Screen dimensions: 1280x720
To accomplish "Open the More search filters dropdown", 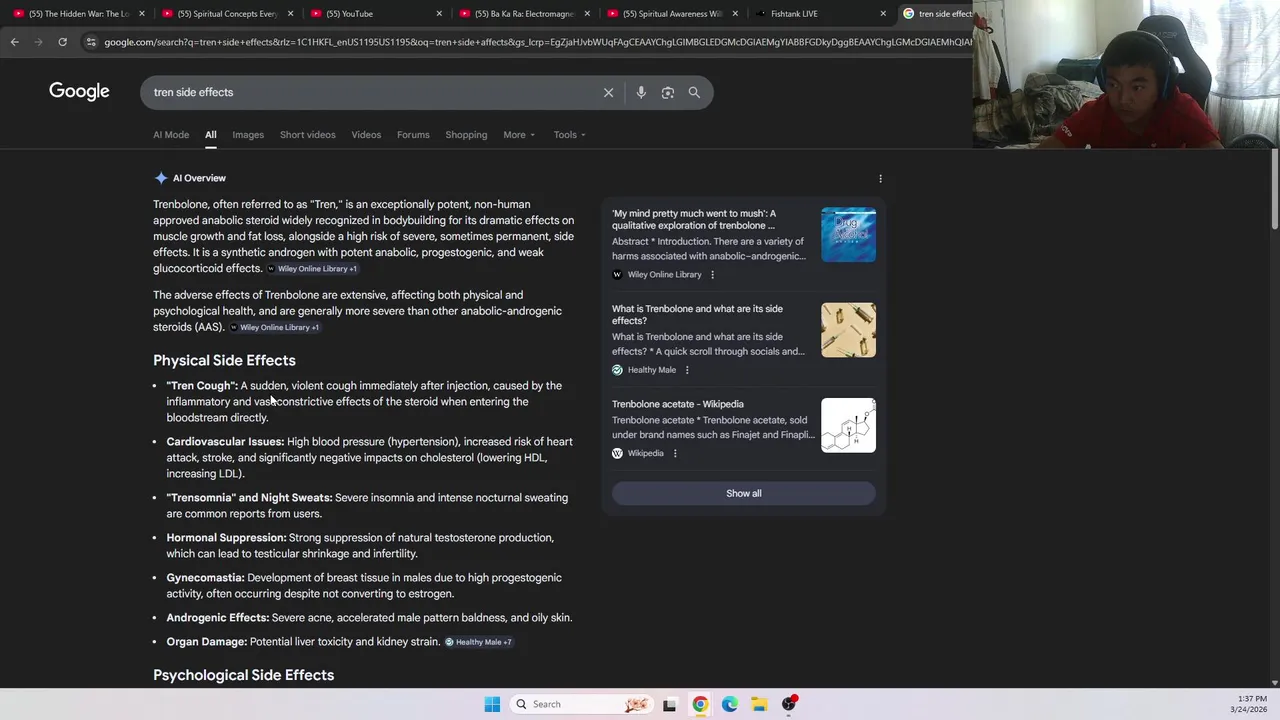I will [x=518, y=135].
